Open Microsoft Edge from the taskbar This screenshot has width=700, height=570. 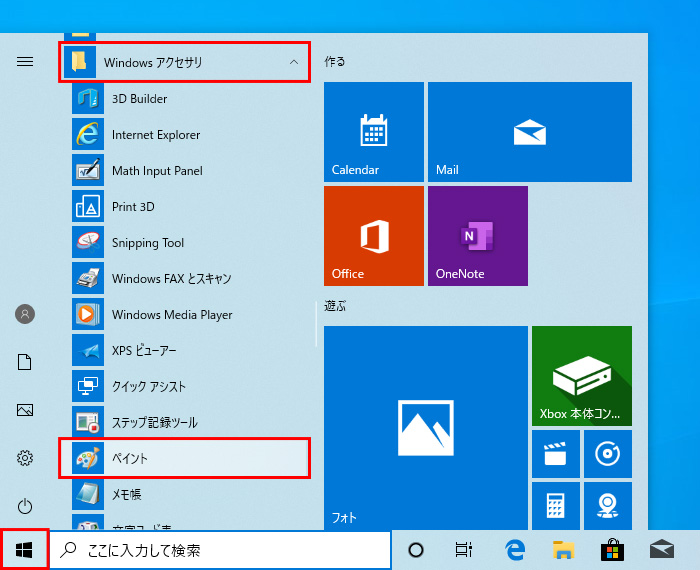coord(515,550)
